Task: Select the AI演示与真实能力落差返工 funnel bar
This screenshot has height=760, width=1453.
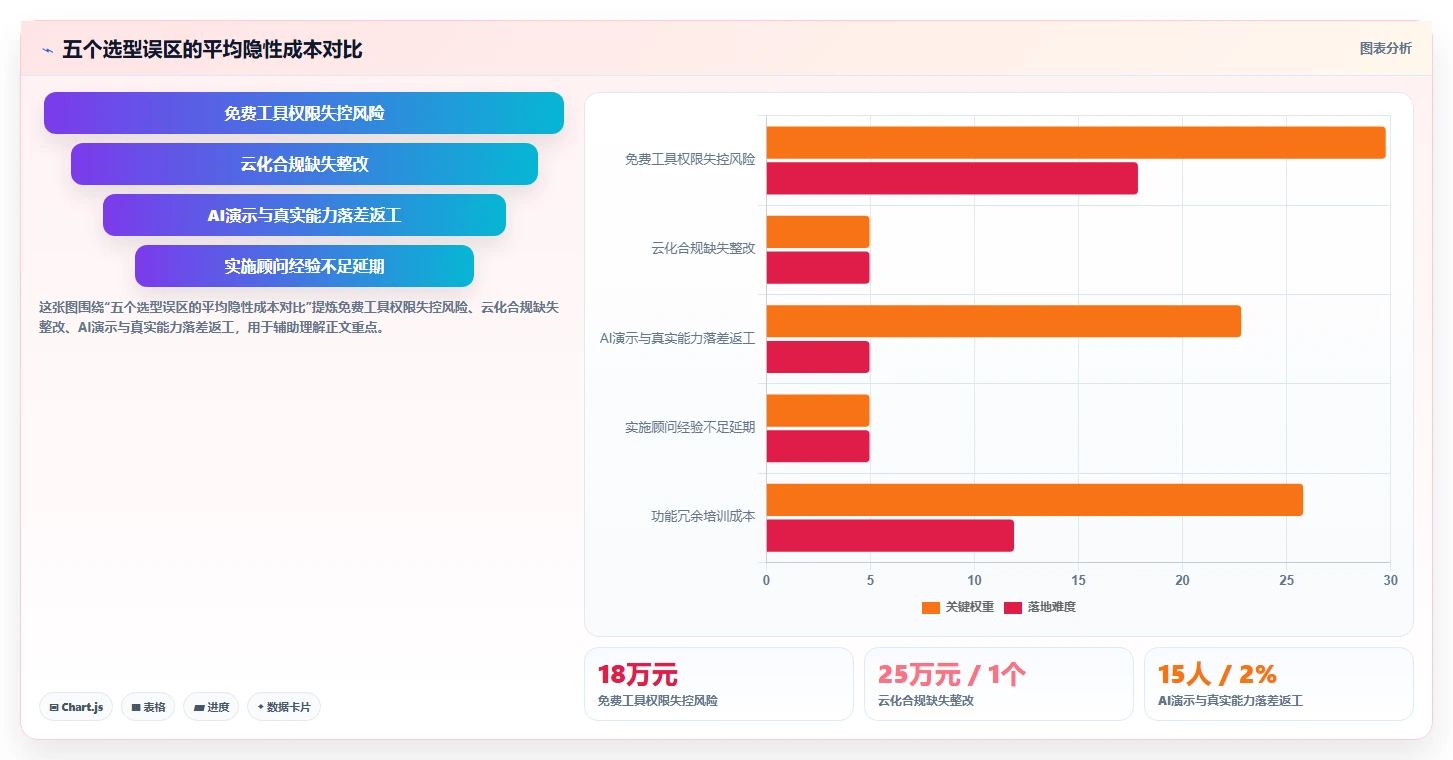Action: click(x=304, y=215)
